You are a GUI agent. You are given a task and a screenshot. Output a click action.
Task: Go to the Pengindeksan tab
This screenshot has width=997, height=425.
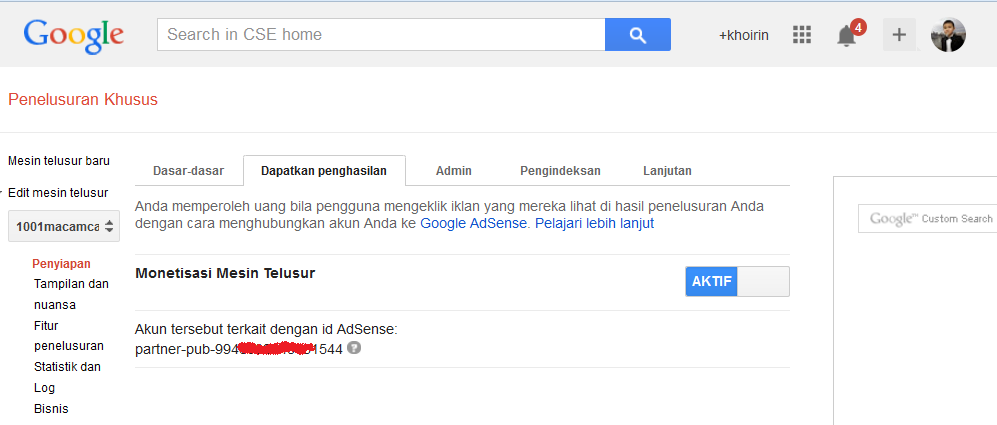click(560, 171)
